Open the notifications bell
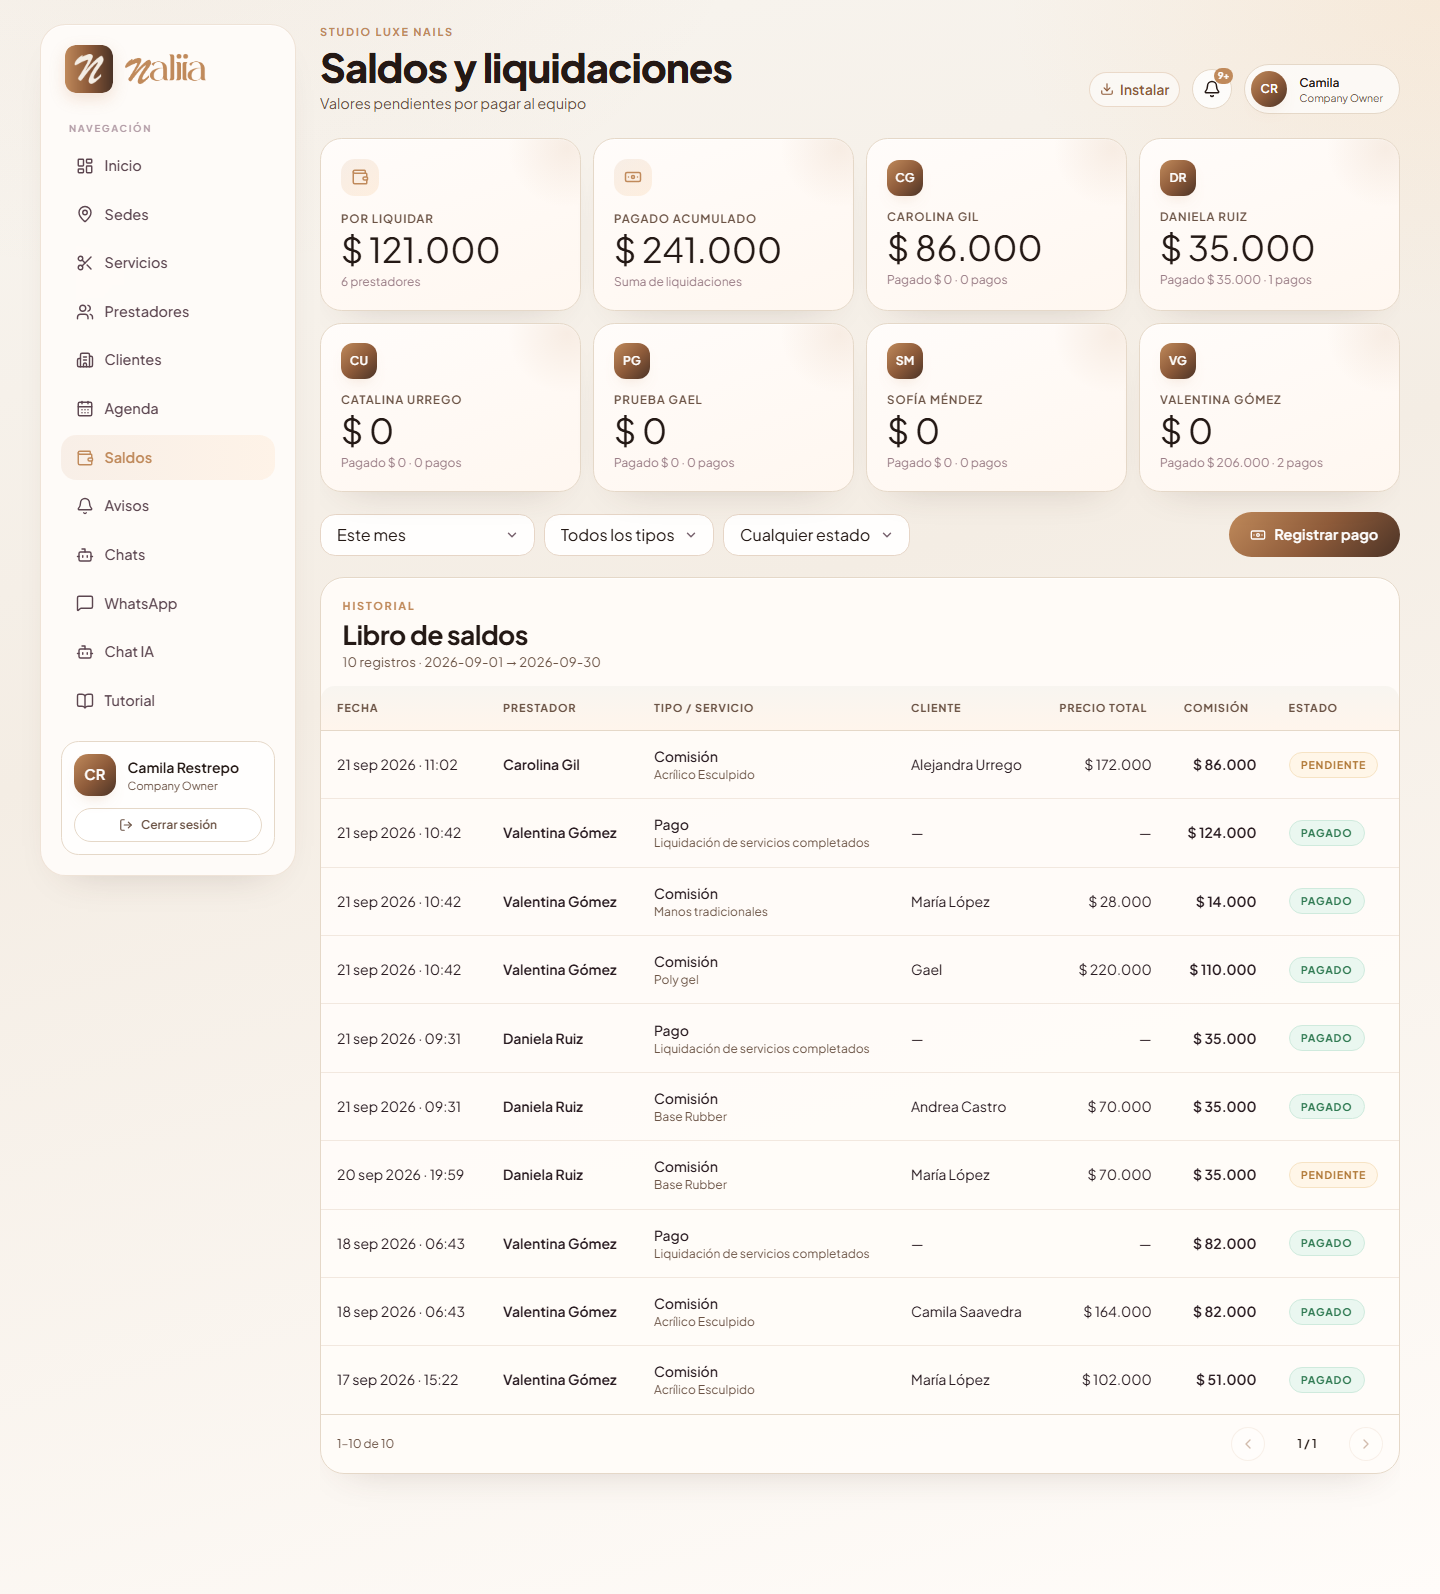1440x1594 pixels. click(1212, 89)
